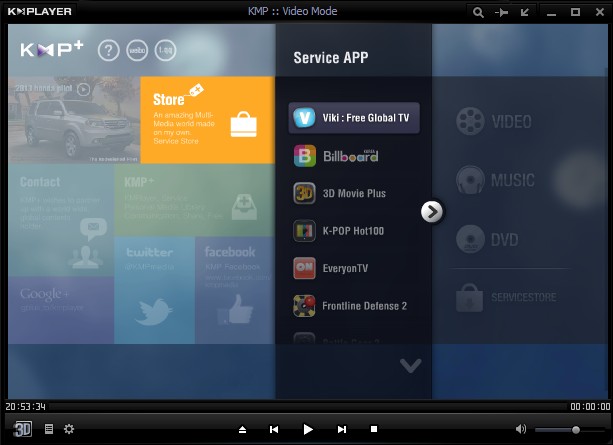Select Frontline Defense 2 app
This screenshot has width=613, height=445.
pyautogui.click(x=354, y=306)
